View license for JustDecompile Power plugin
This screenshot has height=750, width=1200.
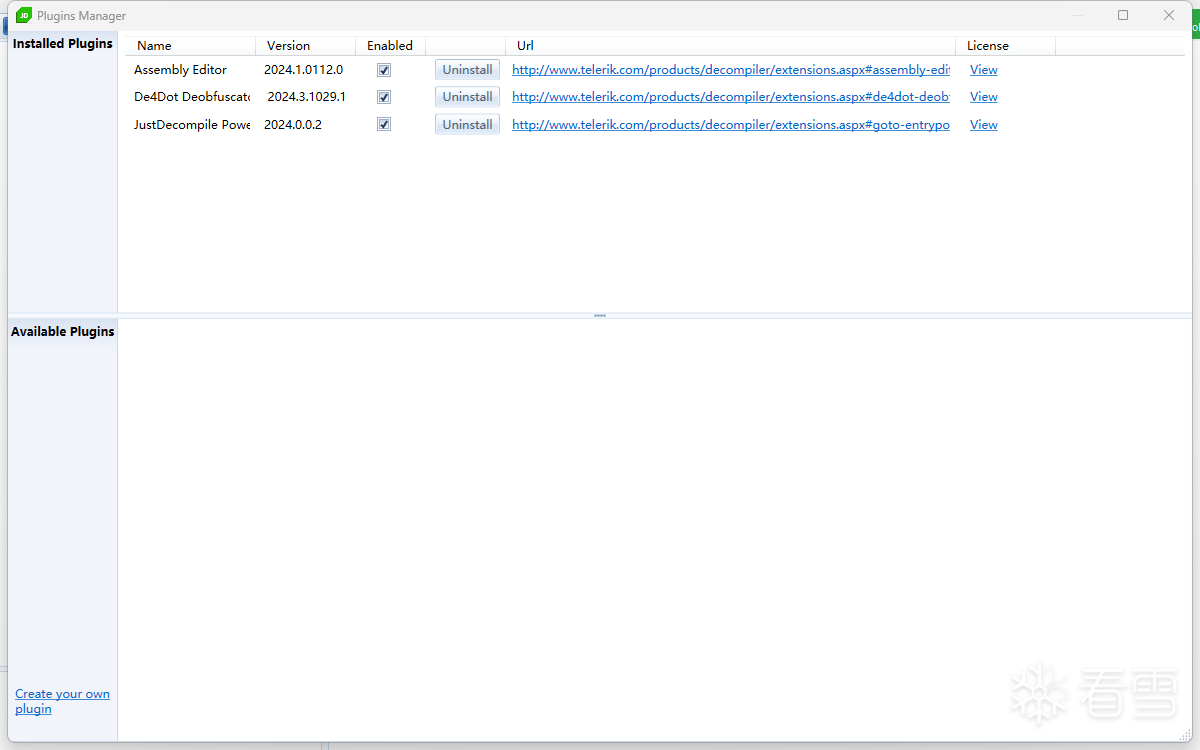point(984,125)
